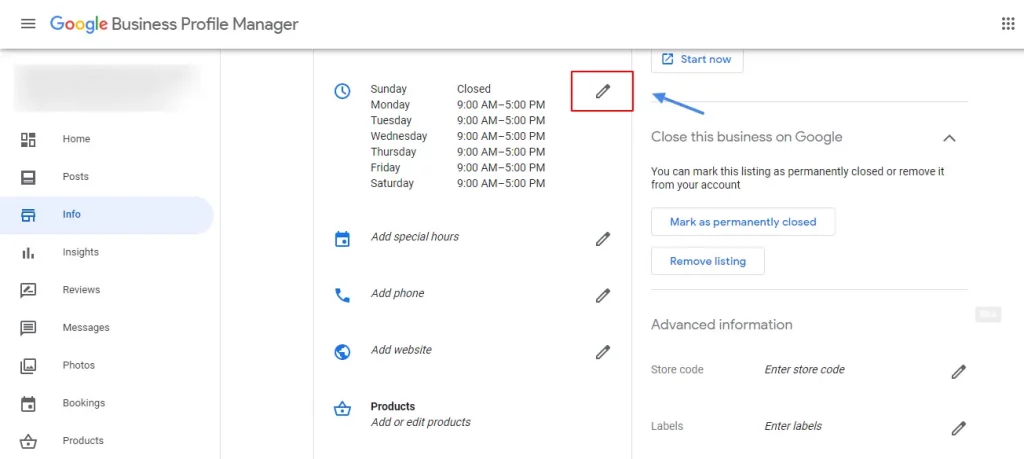Screen dimensions: 1024x459
Task: Click the clock icon beside hours
Action: pos(342,91)
